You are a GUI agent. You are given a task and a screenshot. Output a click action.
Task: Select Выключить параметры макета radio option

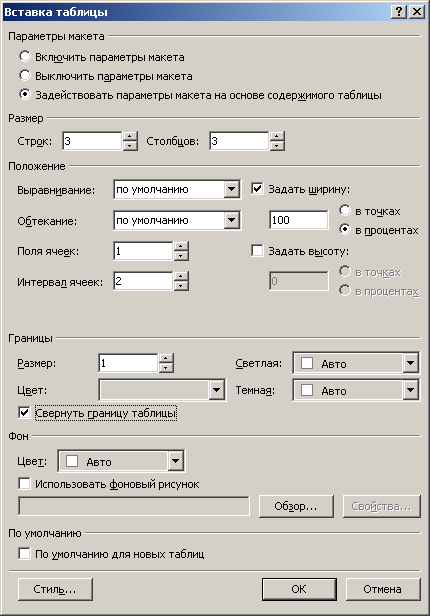pyautogui.click(x=25, y=75)
